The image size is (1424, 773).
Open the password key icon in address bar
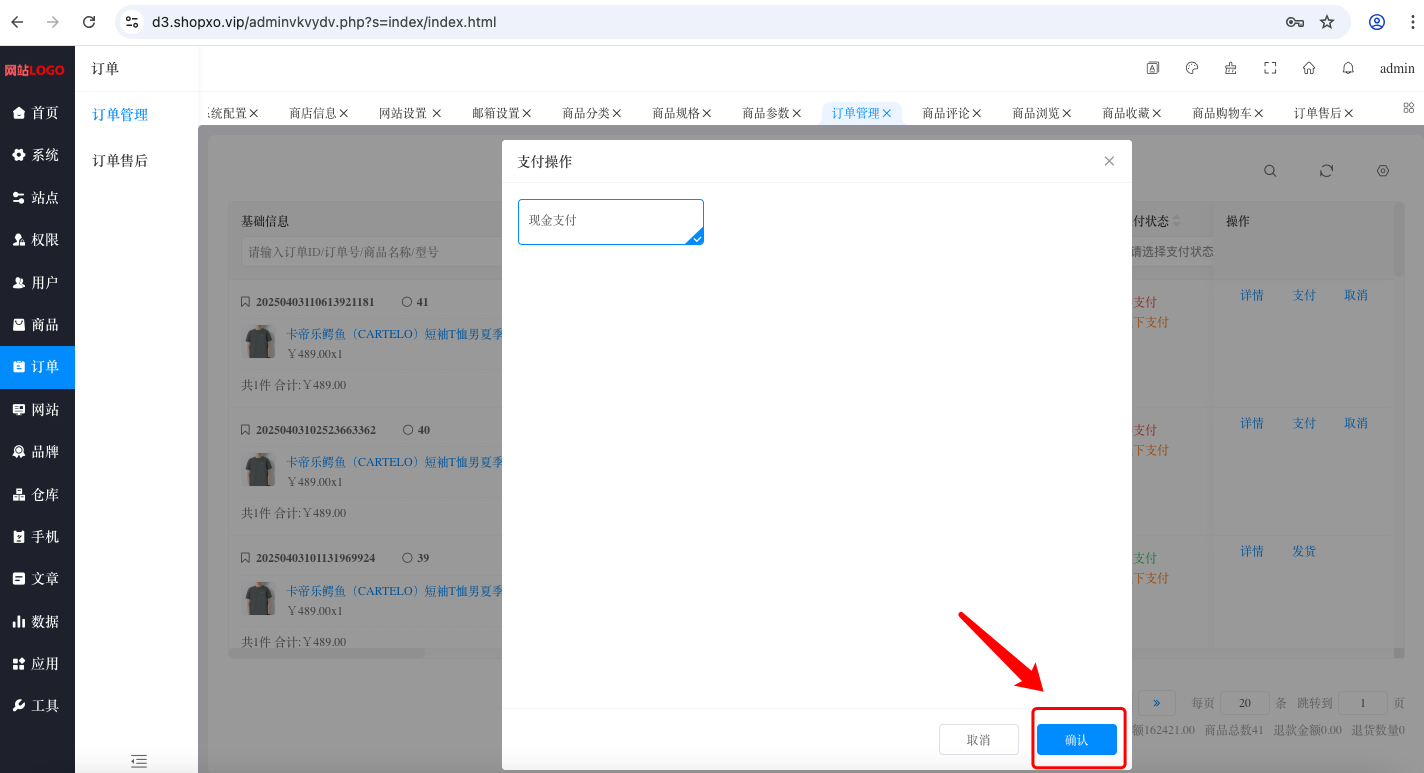(x=1294, y=22)
